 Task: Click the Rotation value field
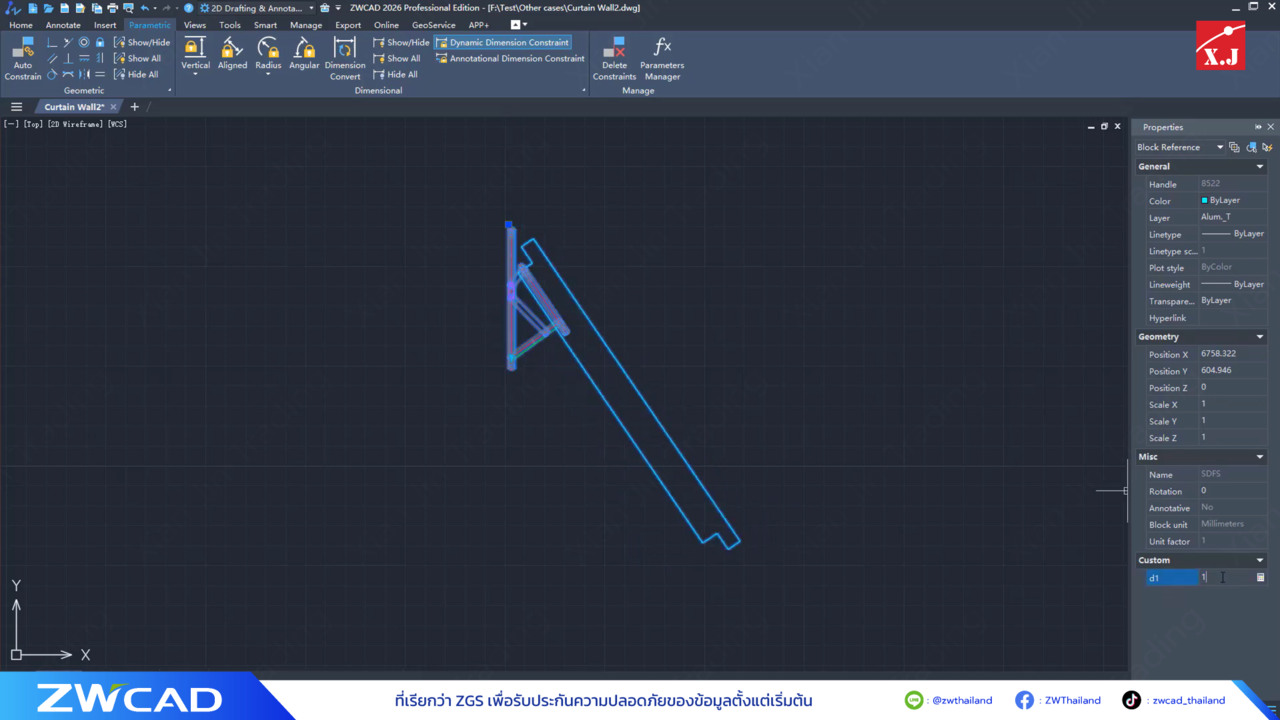1234,491
